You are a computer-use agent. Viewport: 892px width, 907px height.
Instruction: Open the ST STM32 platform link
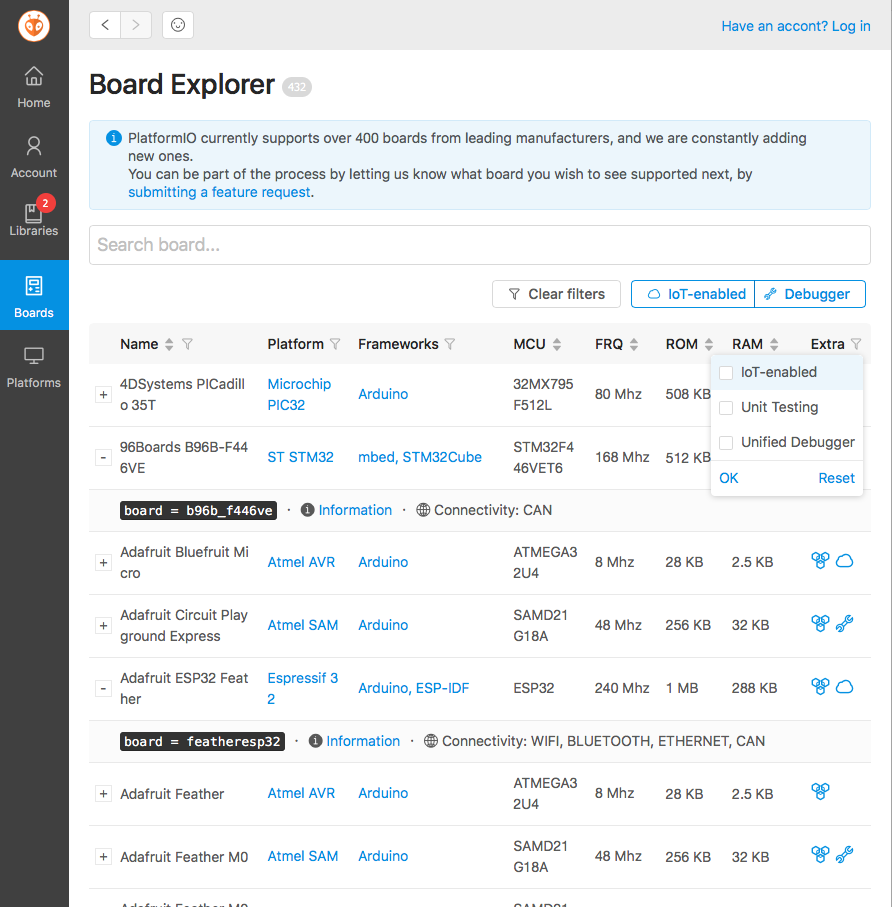[300, 457]
